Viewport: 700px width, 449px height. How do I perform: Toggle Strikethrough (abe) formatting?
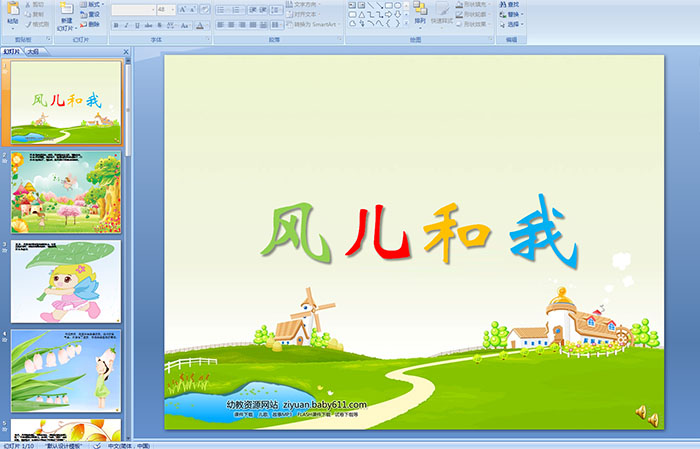point(148,25)
